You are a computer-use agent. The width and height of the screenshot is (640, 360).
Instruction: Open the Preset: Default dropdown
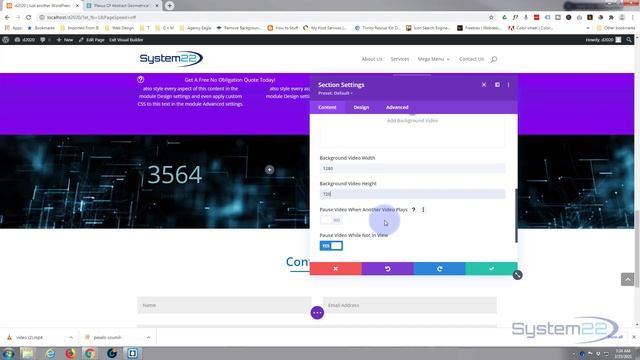(x=335, y=93)
